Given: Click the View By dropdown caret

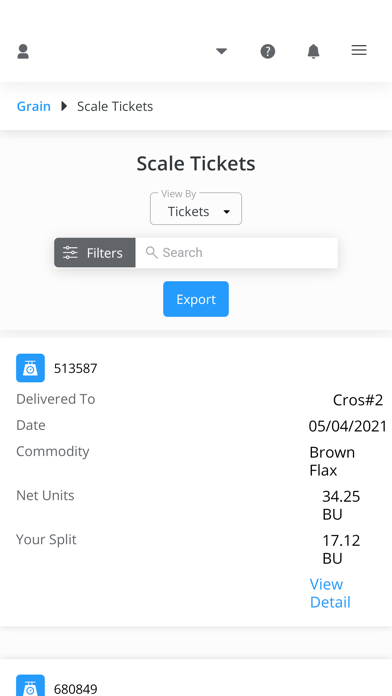Looking at the screenshot, I should click(226, 212).
